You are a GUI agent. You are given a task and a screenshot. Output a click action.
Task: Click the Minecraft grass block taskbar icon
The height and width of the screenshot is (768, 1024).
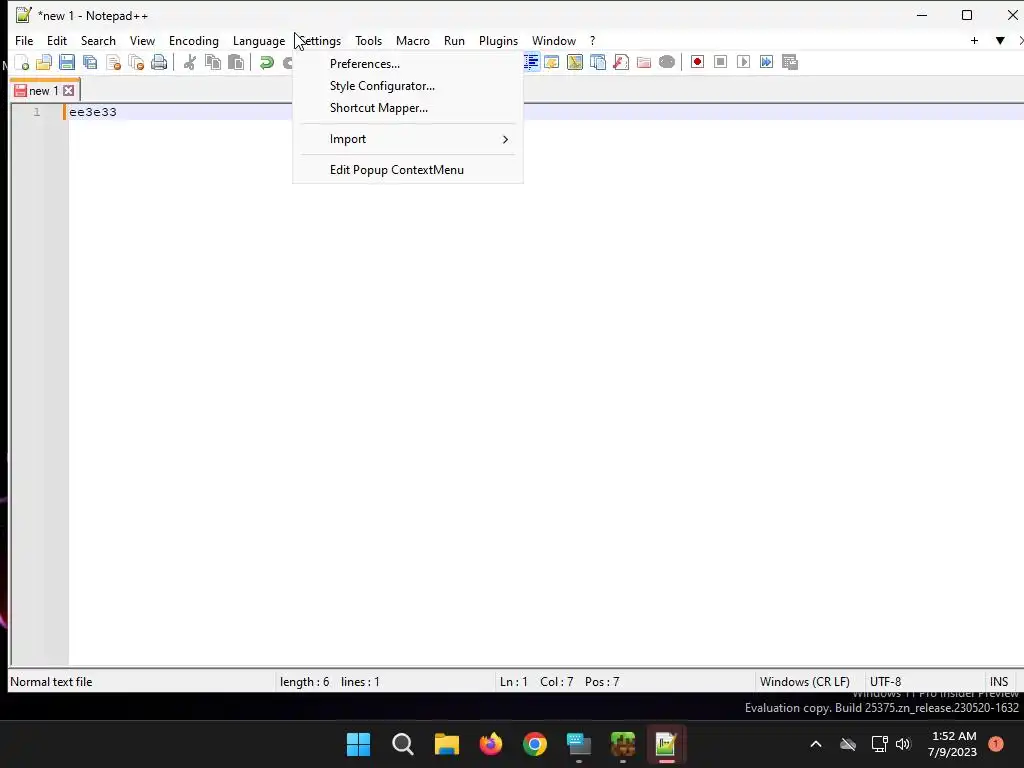pyautogui.click(x=623, y=744)
